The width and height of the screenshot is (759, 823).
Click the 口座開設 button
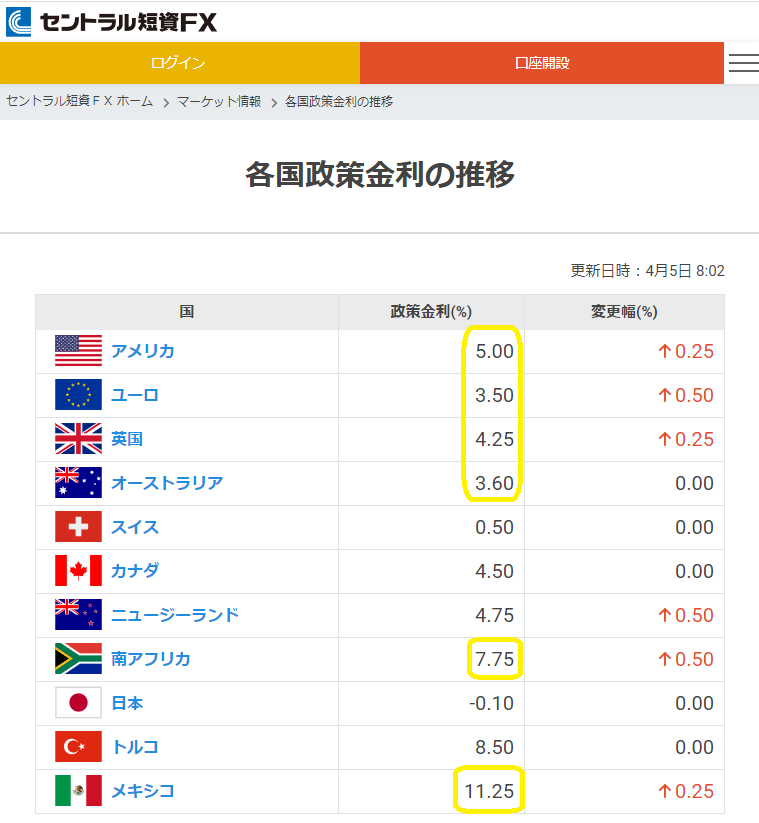click(x=542, y=63)
